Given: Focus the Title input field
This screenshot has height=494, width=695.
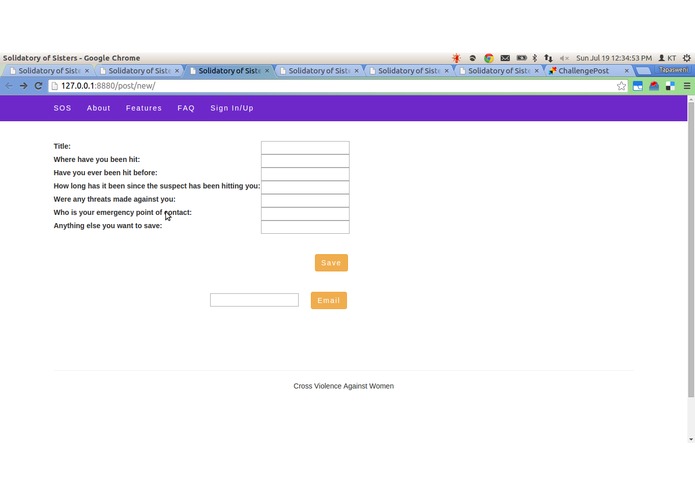Looking at the screenshot, I should [305, 148].
